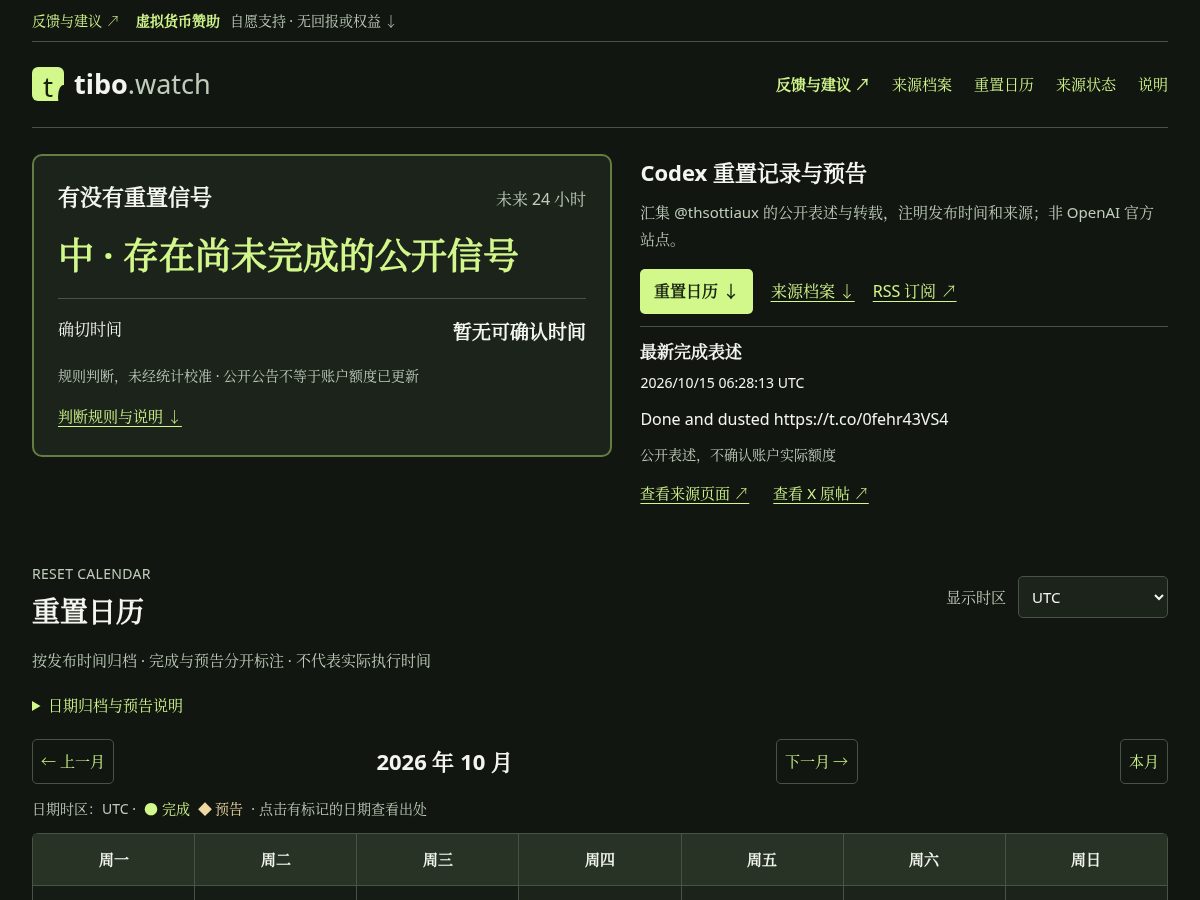
Task: Open 查看 X 原帖 link
Action: point(821,493)
